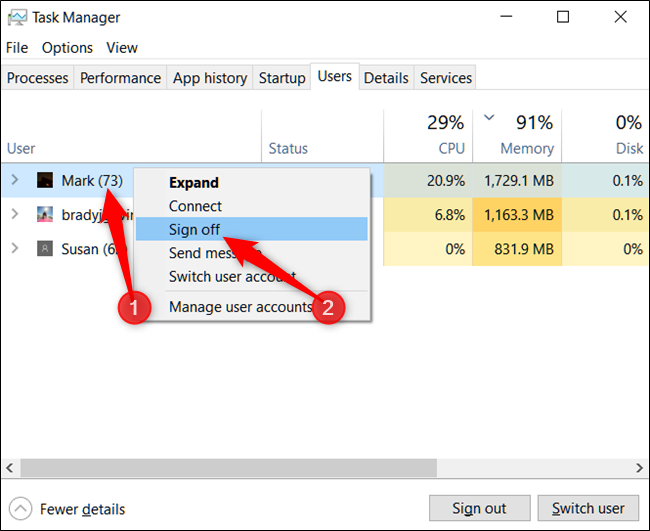
Task: Collapse with the Fewer details arrow icon
Action: 20,509
